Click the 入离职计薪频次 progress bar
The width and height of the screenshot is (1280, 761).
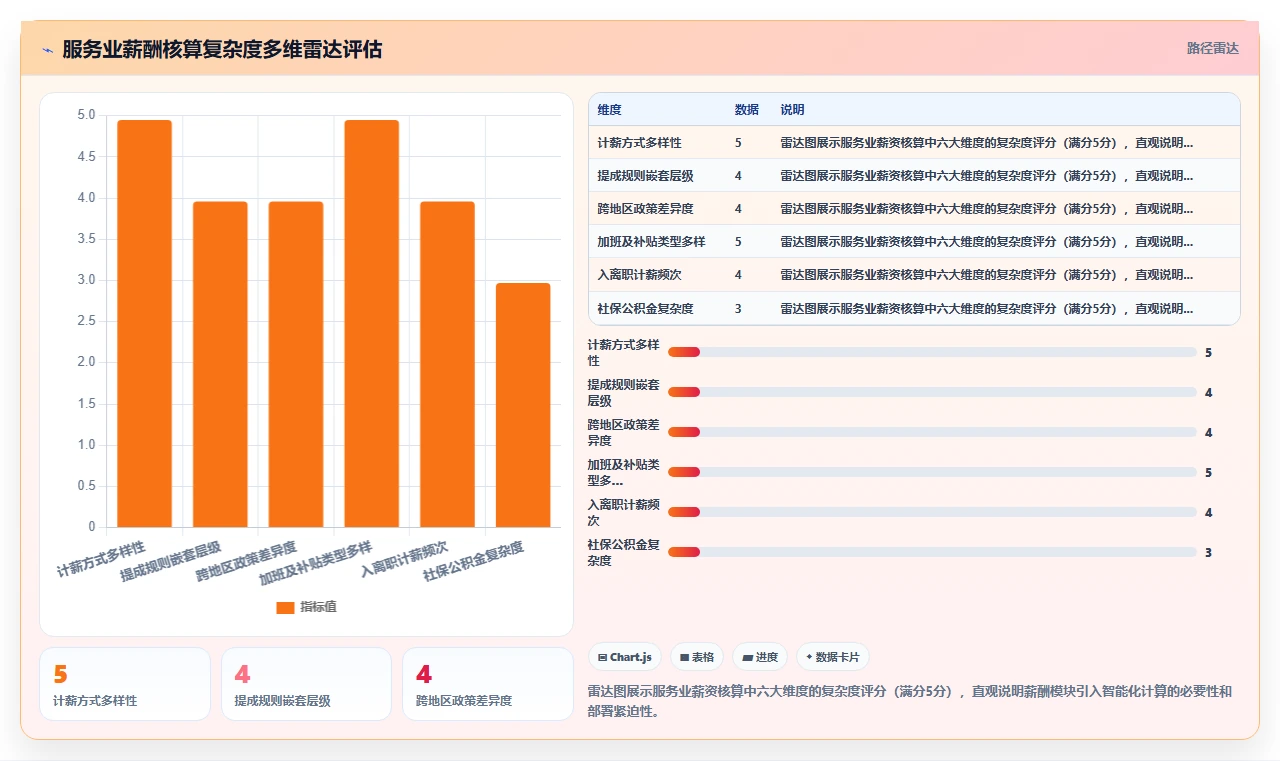coord(932,512)
